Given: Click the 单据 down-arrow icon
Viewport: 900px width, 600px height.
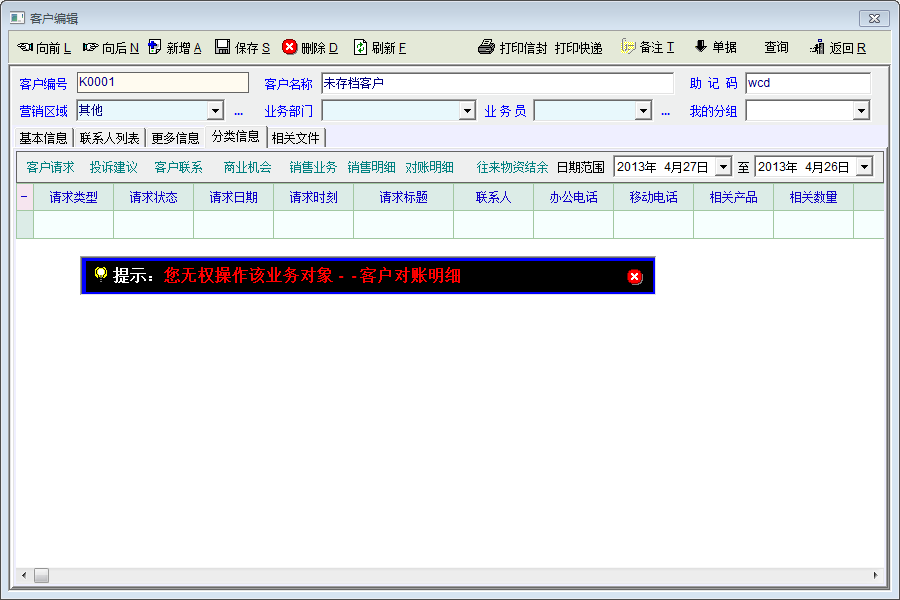Looking at the screenshot, I should pos(701,47).
